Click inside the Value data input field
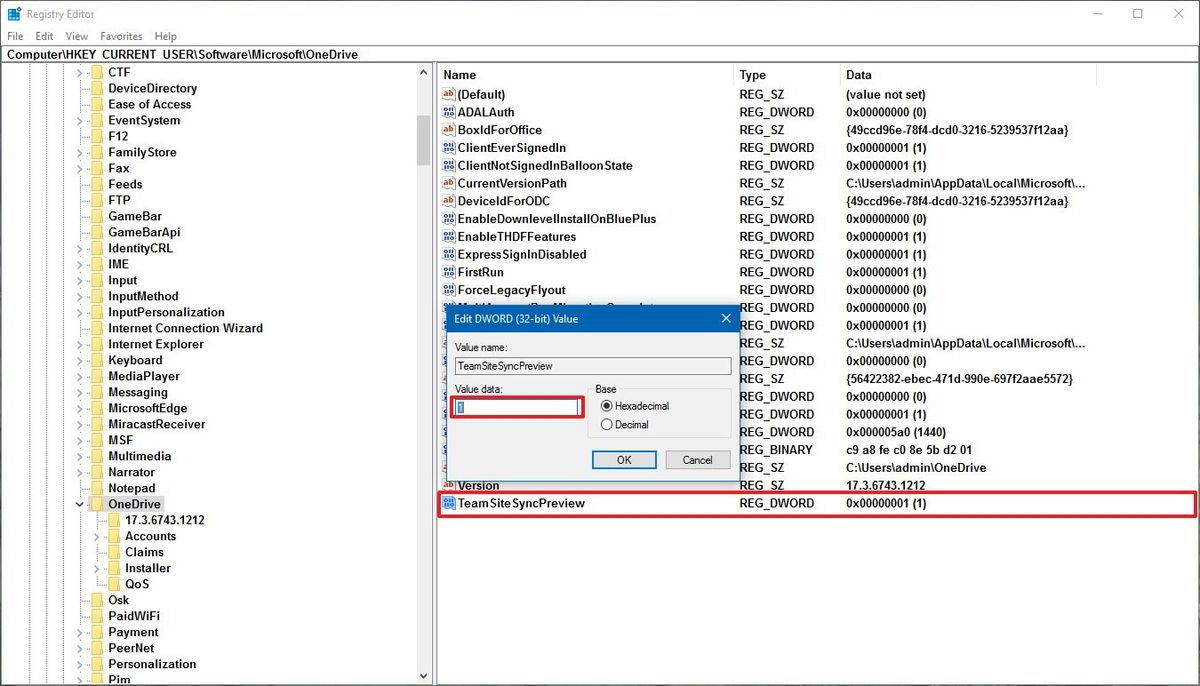The image size is (1200, 686). (517, 407)
